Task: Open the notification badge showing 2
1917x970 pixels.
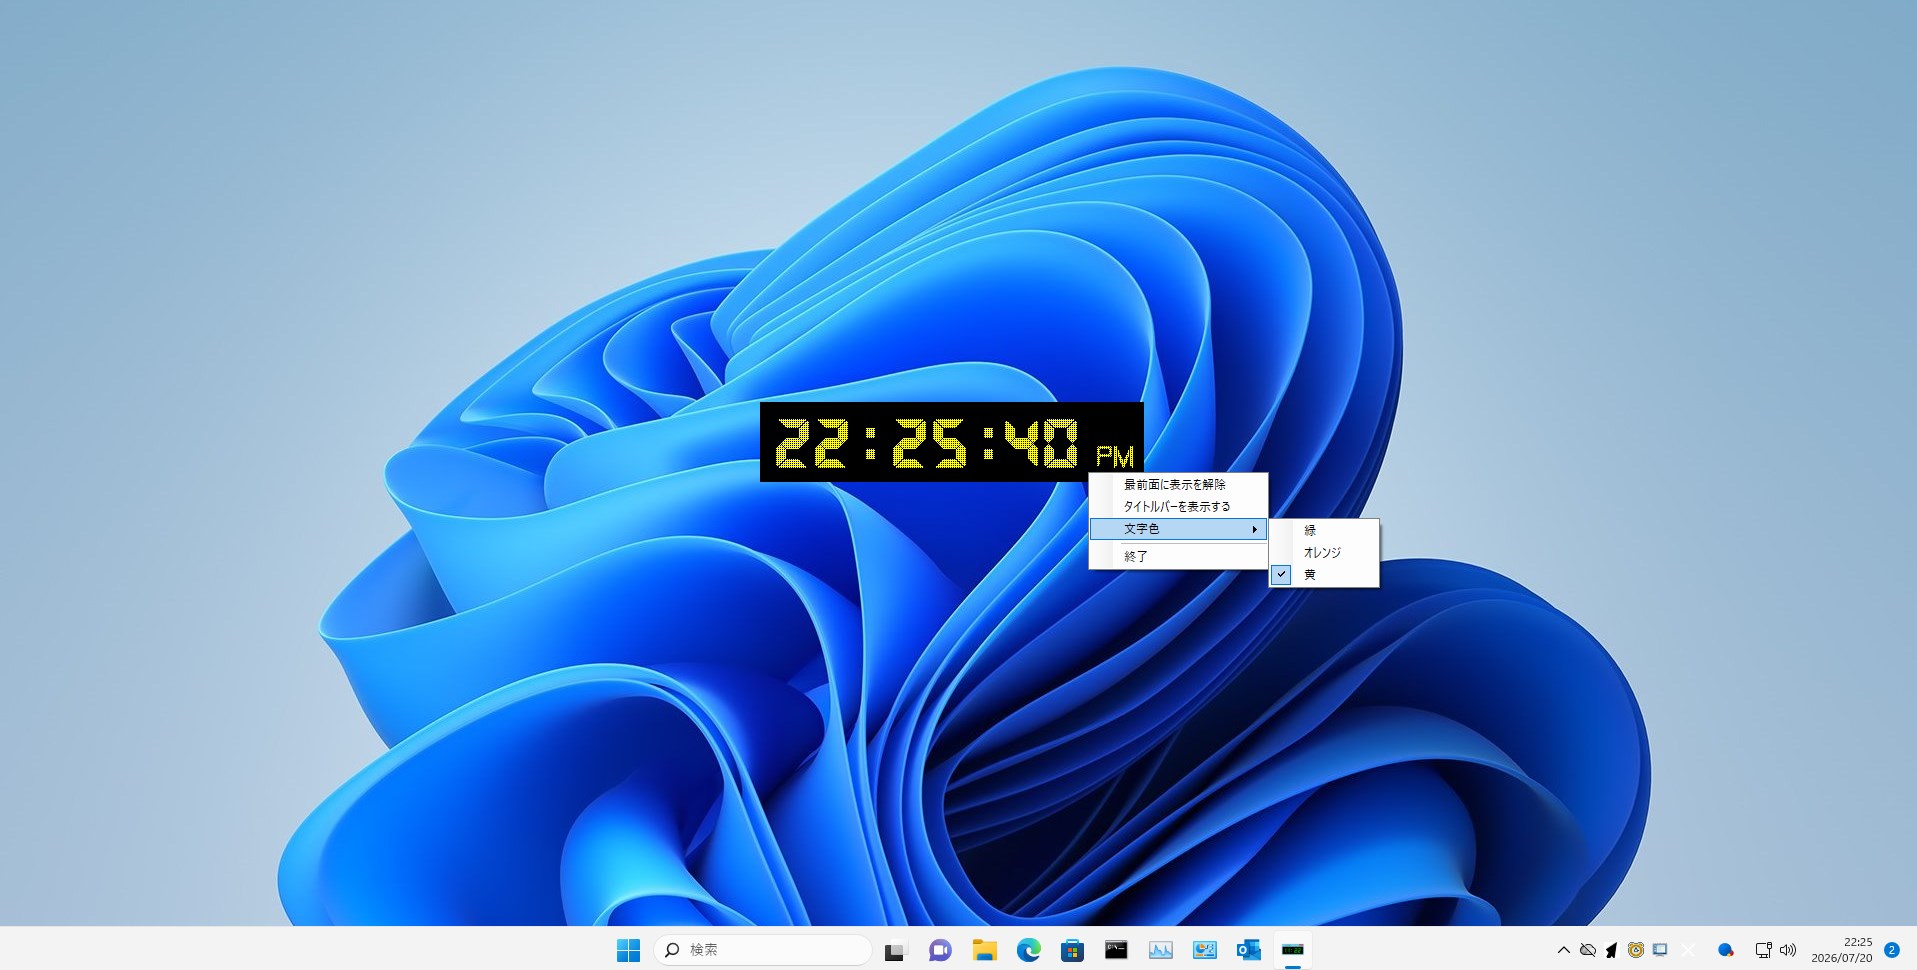Action: coord(1892,950)
